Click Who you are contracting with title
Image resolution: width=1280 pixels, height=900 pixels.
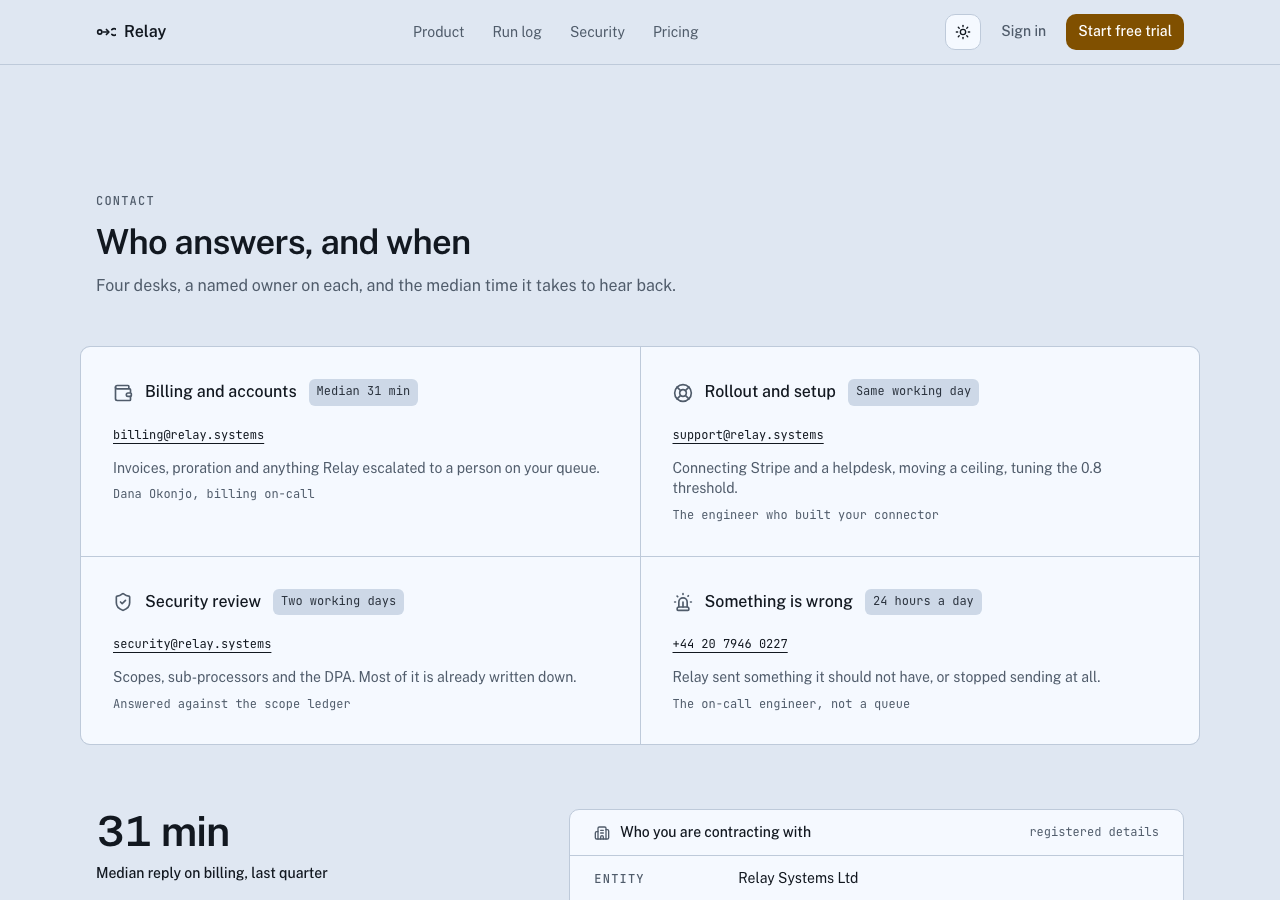click(x=715, y=832)
